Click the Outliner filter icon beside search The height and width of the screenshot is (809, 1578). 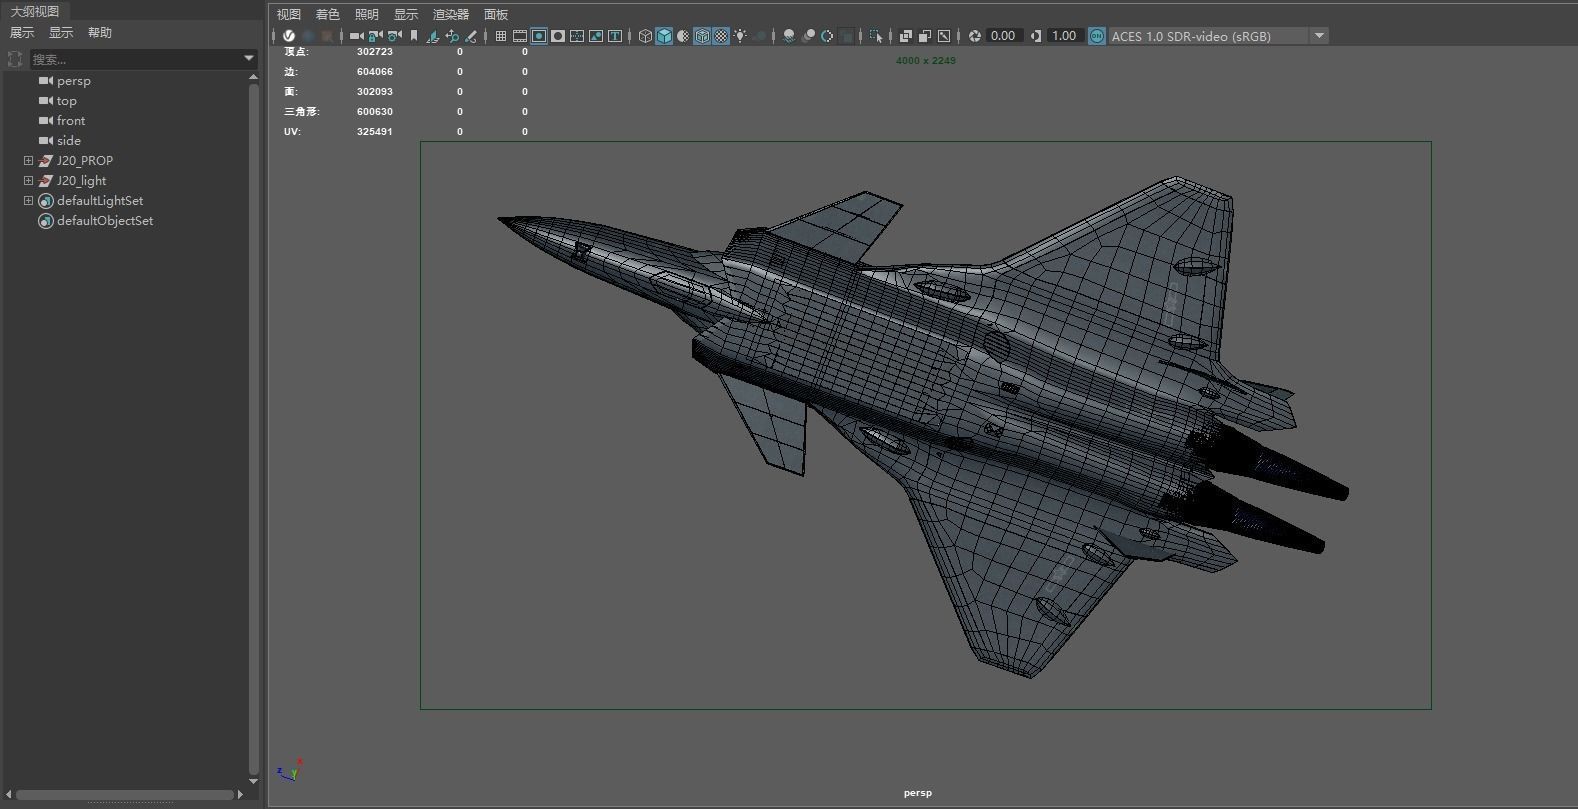(x=15, y=59)
